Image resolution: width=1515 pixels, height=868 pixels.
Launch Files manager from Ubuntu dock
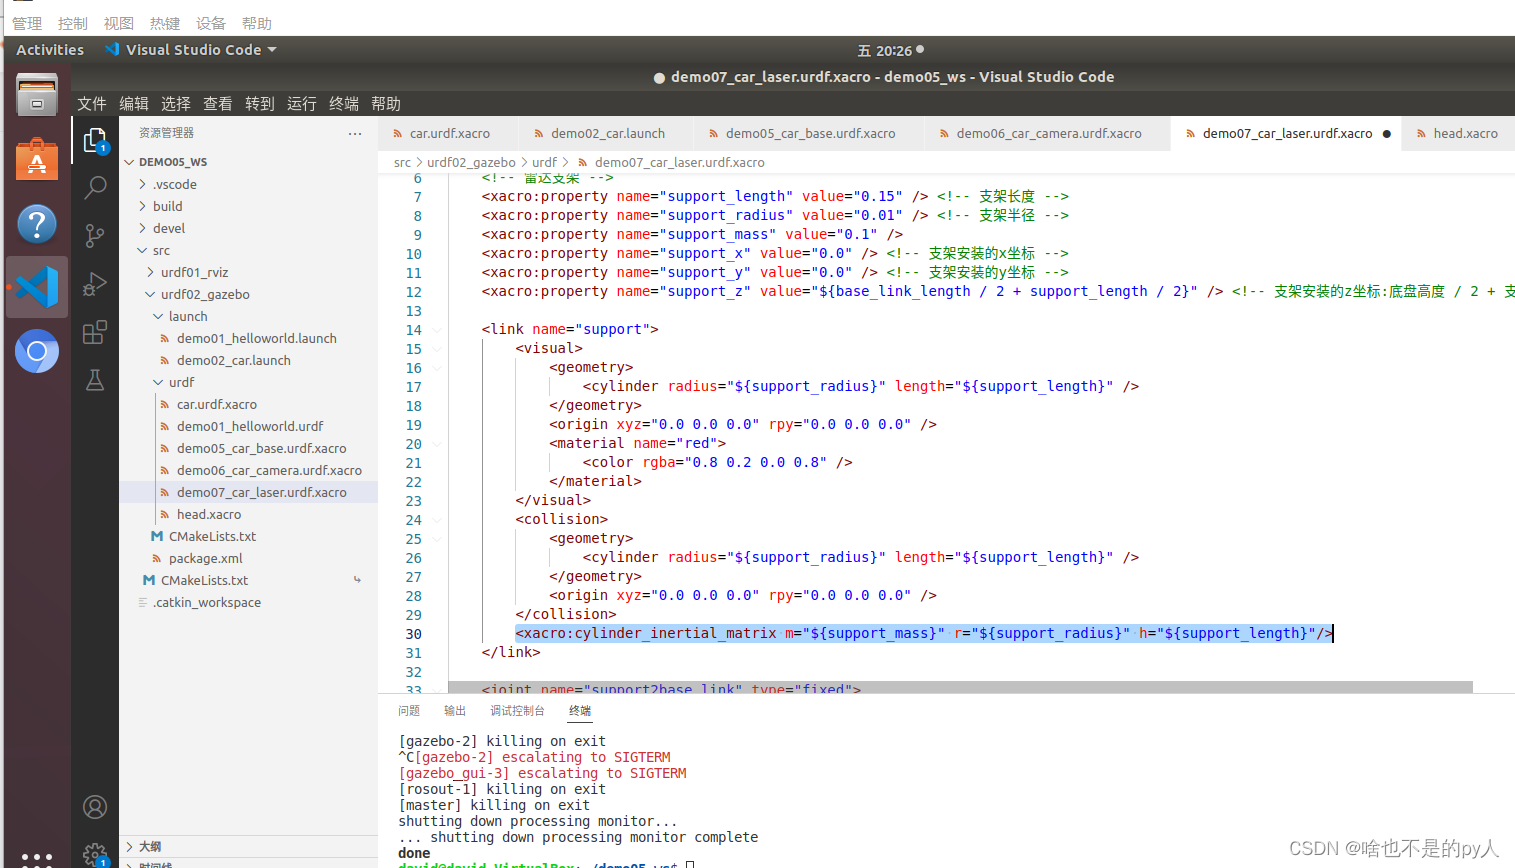(37, 96)
